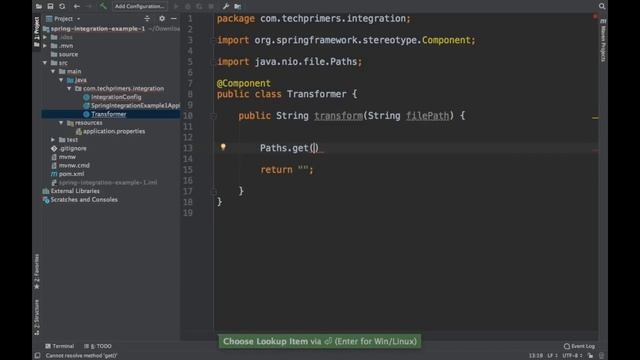Expand the .idea folder arrow
Screen dimensions: 640x360
pyautogui.click(x=45, y=37)
